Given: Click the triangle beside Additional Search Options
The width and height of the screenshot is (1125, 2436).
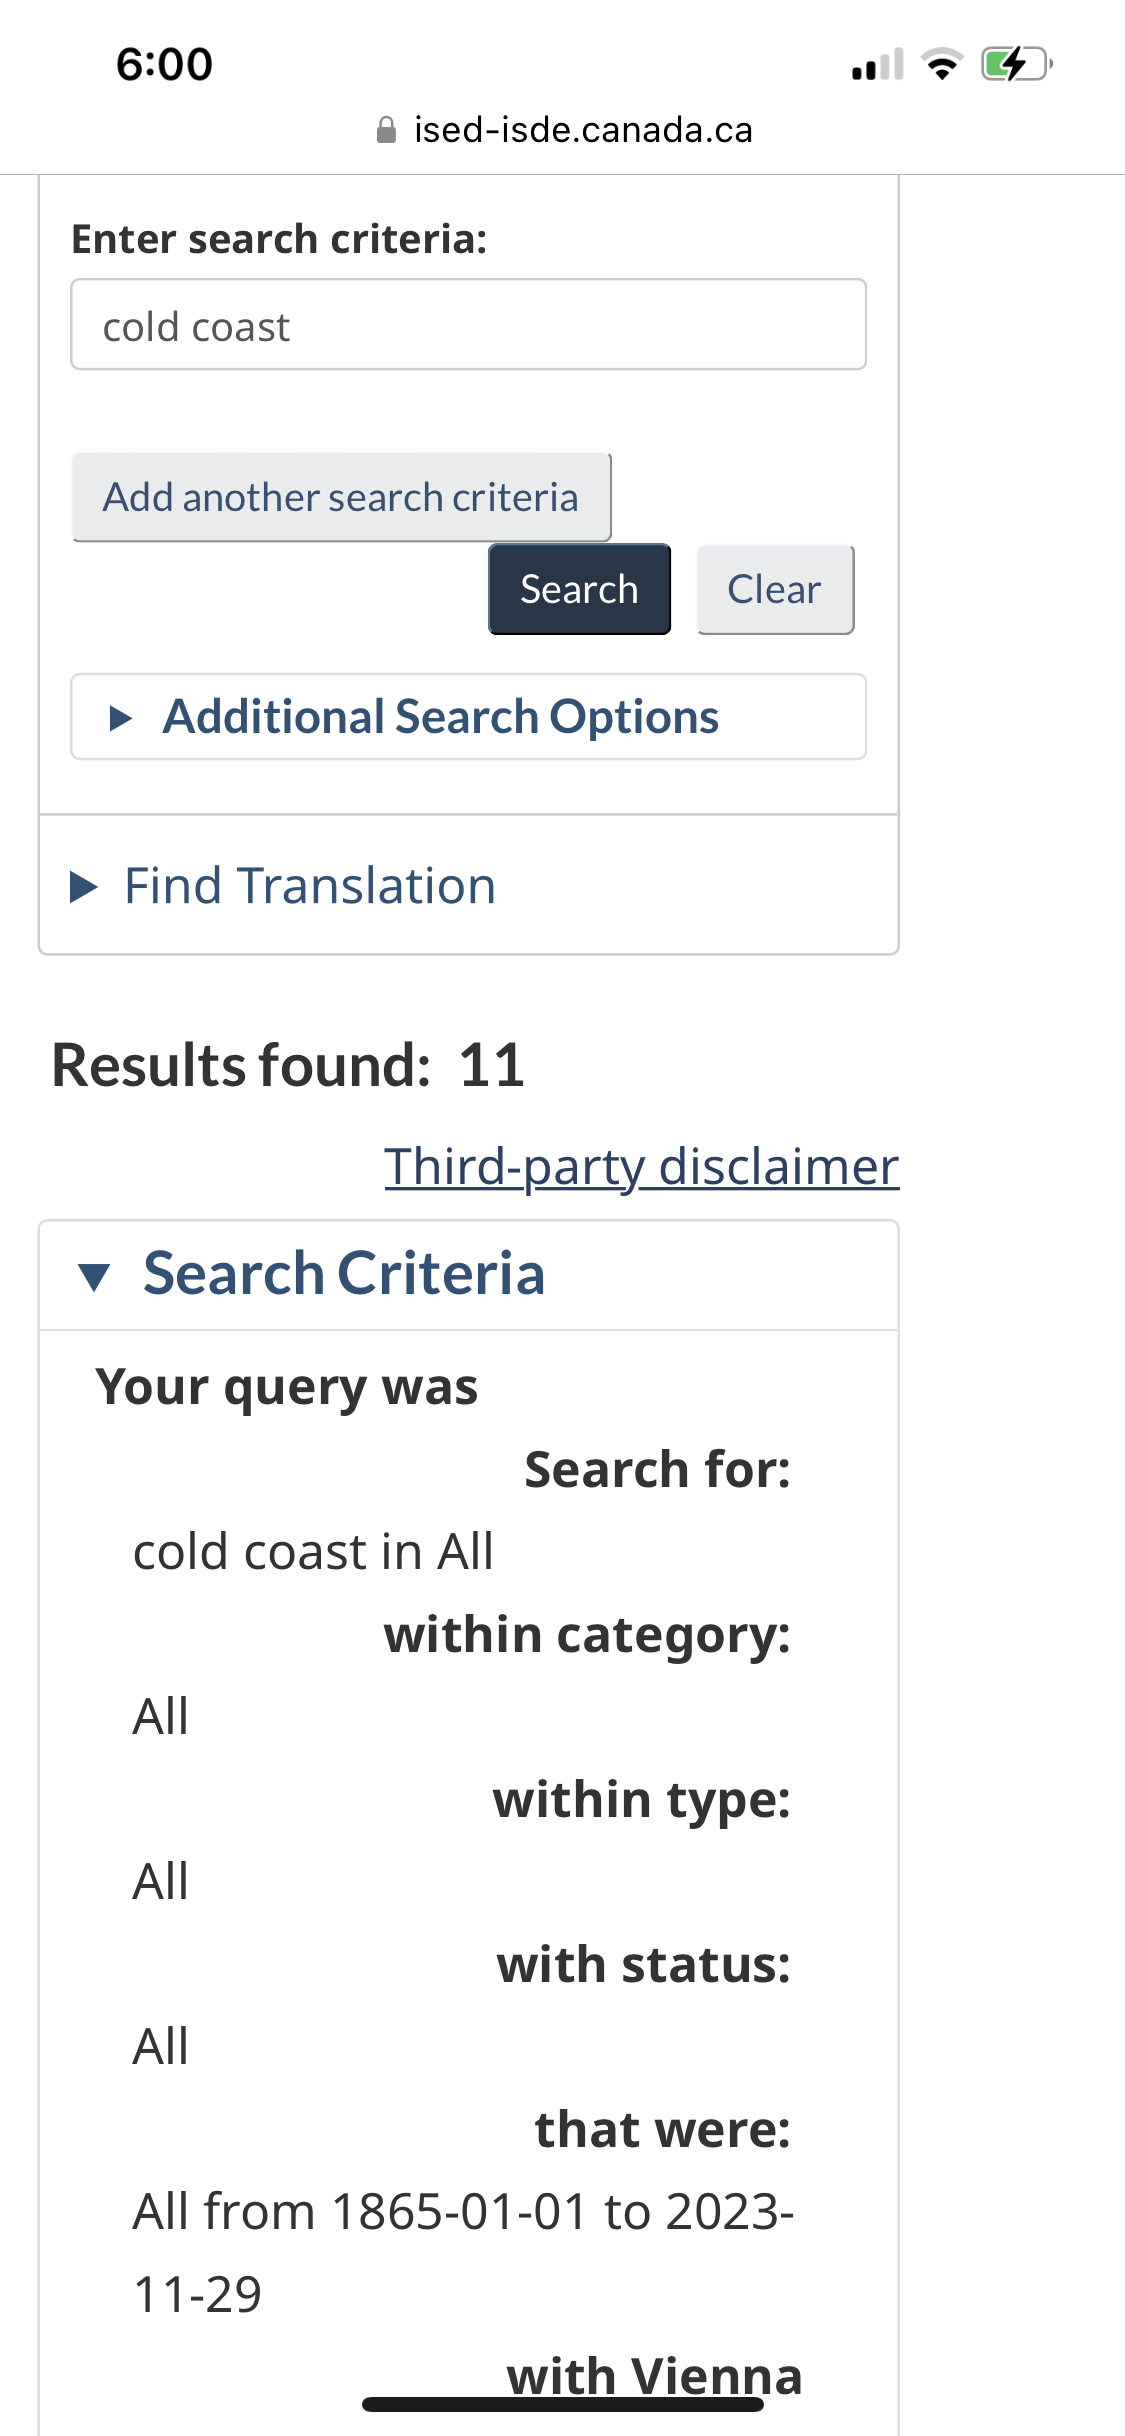Looking at the screenshot, I should pyautogui.click(x=121, y=718).
